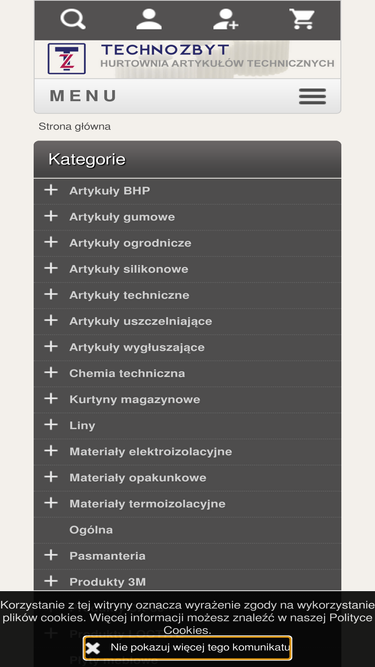Expand Artykuły ogrodnicze plus icon
Viewport: 375px width, 667px height.
tap(51, 242)
